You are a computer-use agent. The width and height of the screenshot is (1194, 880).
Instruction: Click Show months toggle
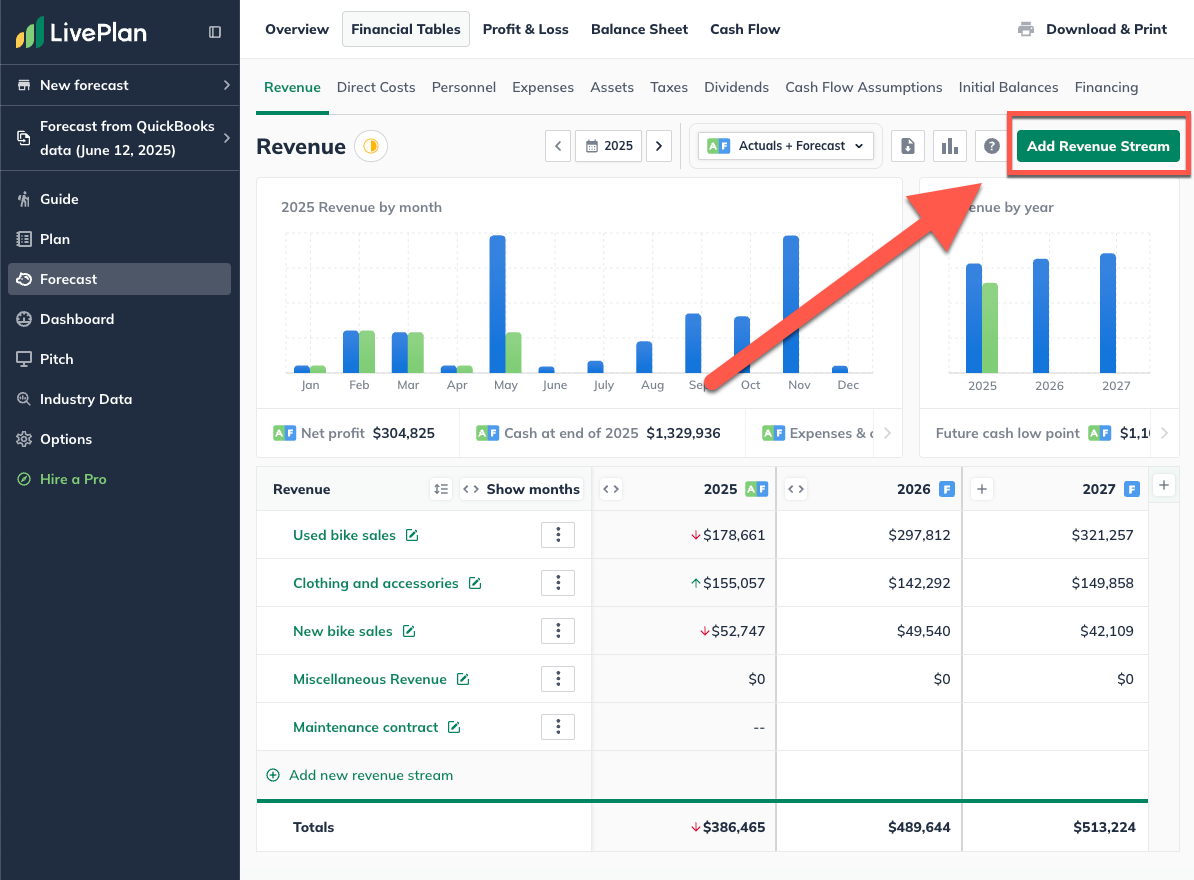[x=522, y=489]
